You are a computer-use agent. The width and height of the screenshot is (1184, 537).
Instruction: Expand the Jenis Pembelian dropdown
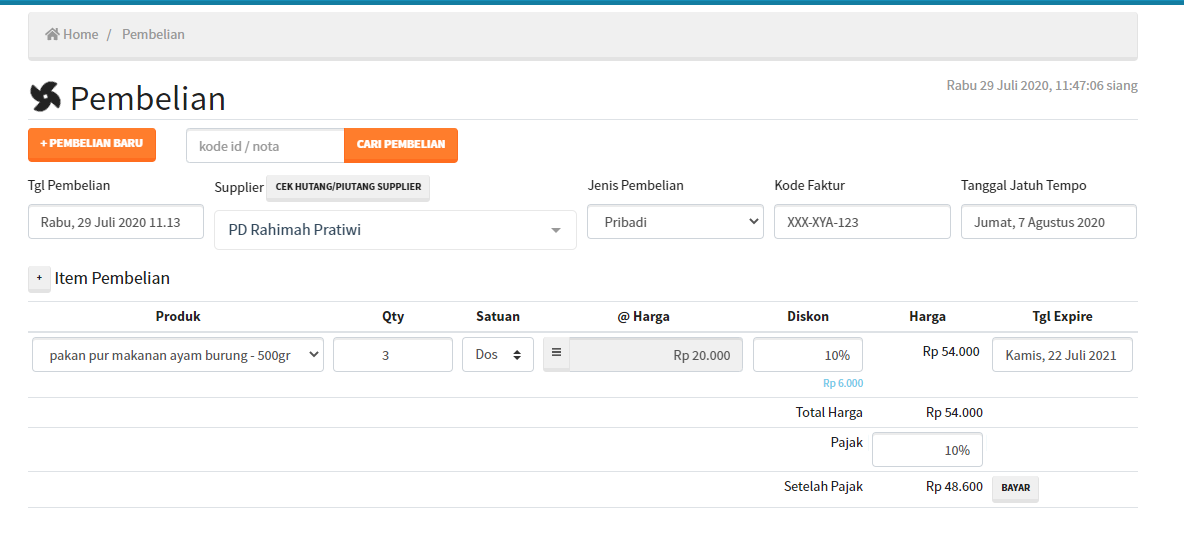point(675,222)
